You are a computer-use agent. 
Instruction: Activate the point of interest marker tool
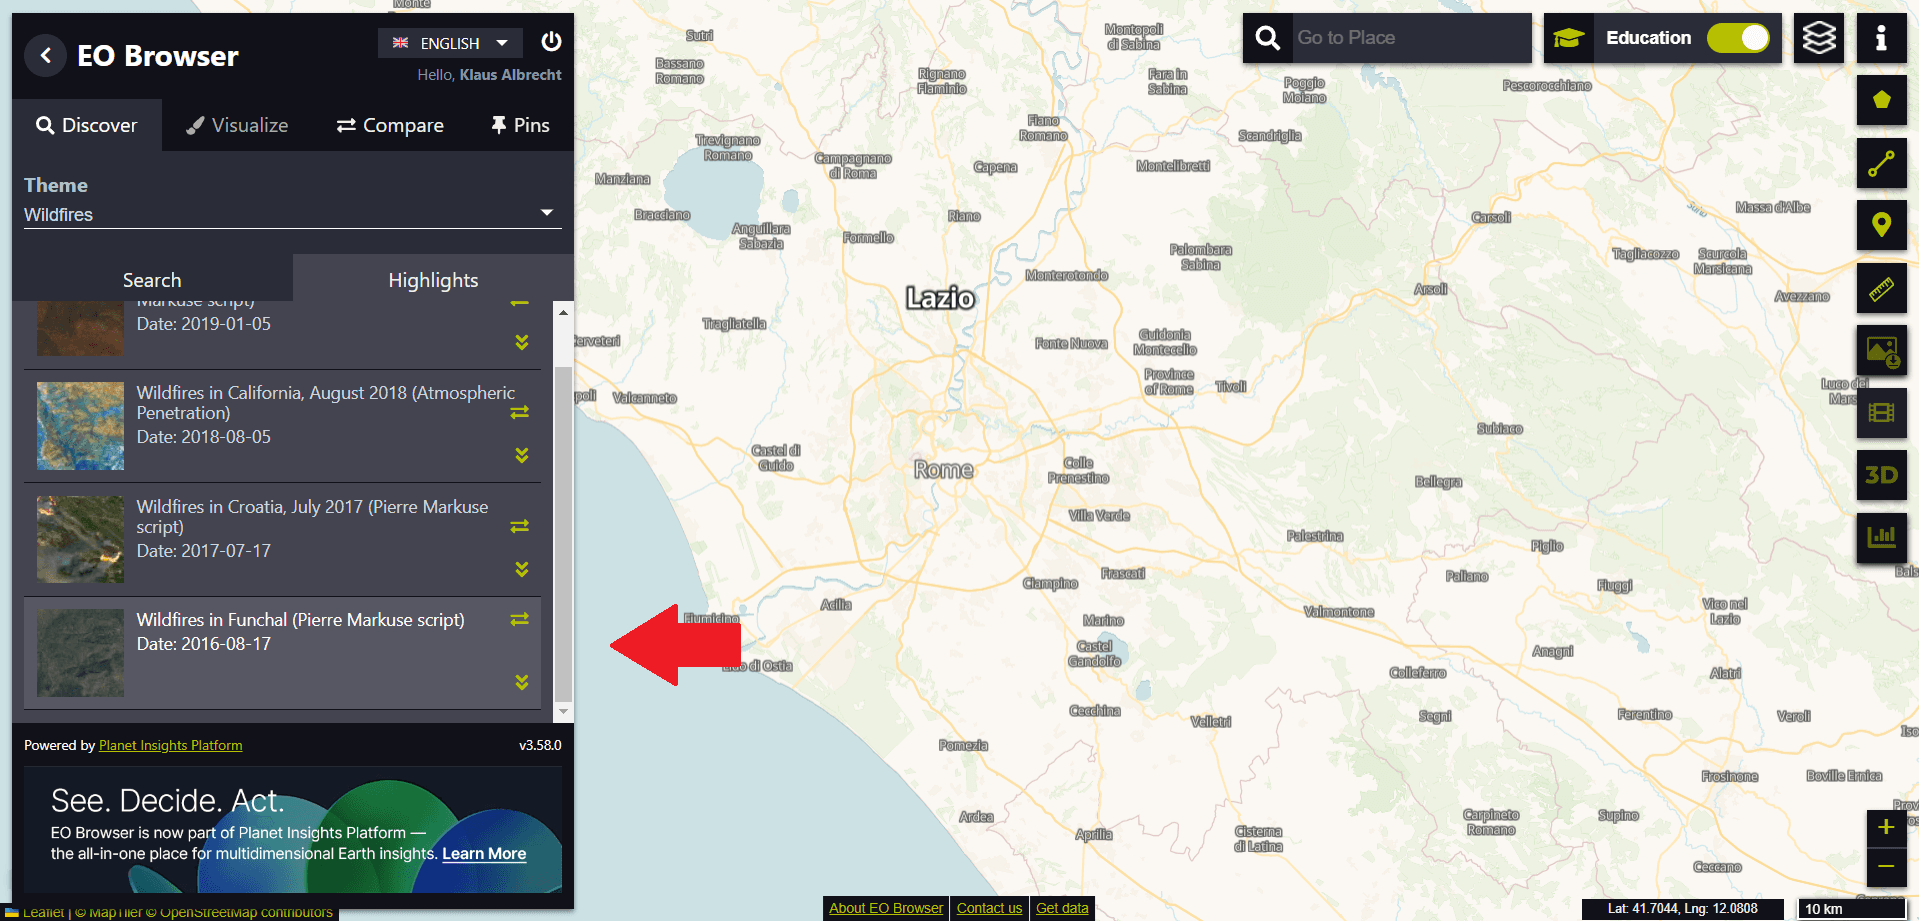[x=1881, y=225]
